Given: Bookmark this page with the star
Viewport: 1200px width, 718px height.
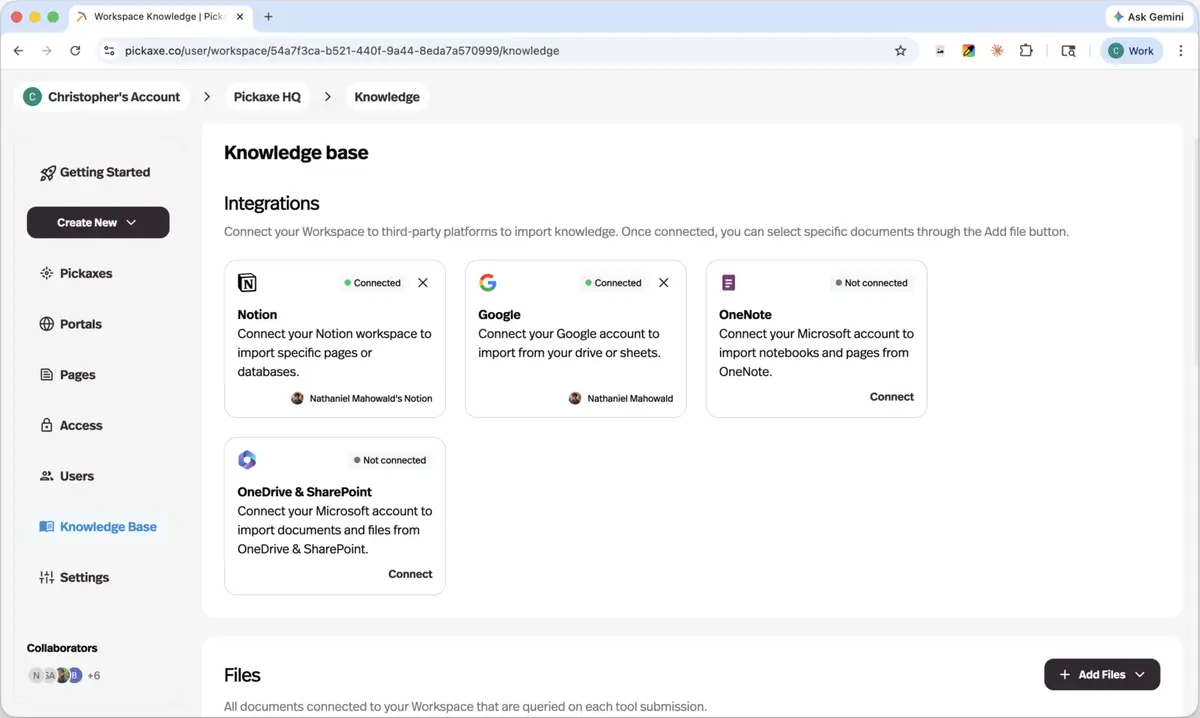Looking at the screenshot, I should click(900, 51).
